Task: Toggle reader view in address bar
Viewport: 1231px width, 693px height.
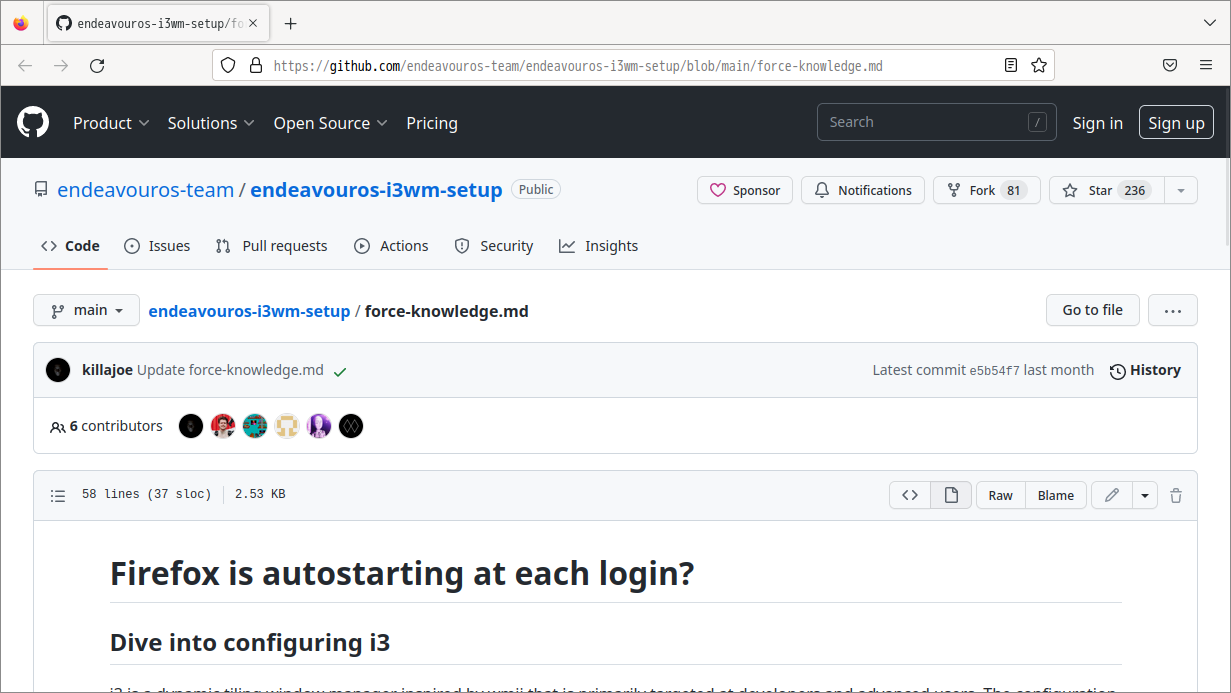Action: pos(1011,65)
